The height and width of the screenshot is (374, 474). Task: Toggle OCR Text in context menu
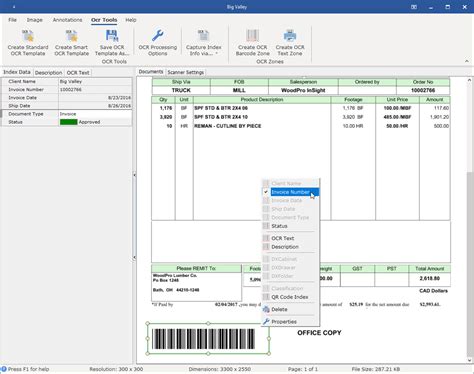click(290, 238)
